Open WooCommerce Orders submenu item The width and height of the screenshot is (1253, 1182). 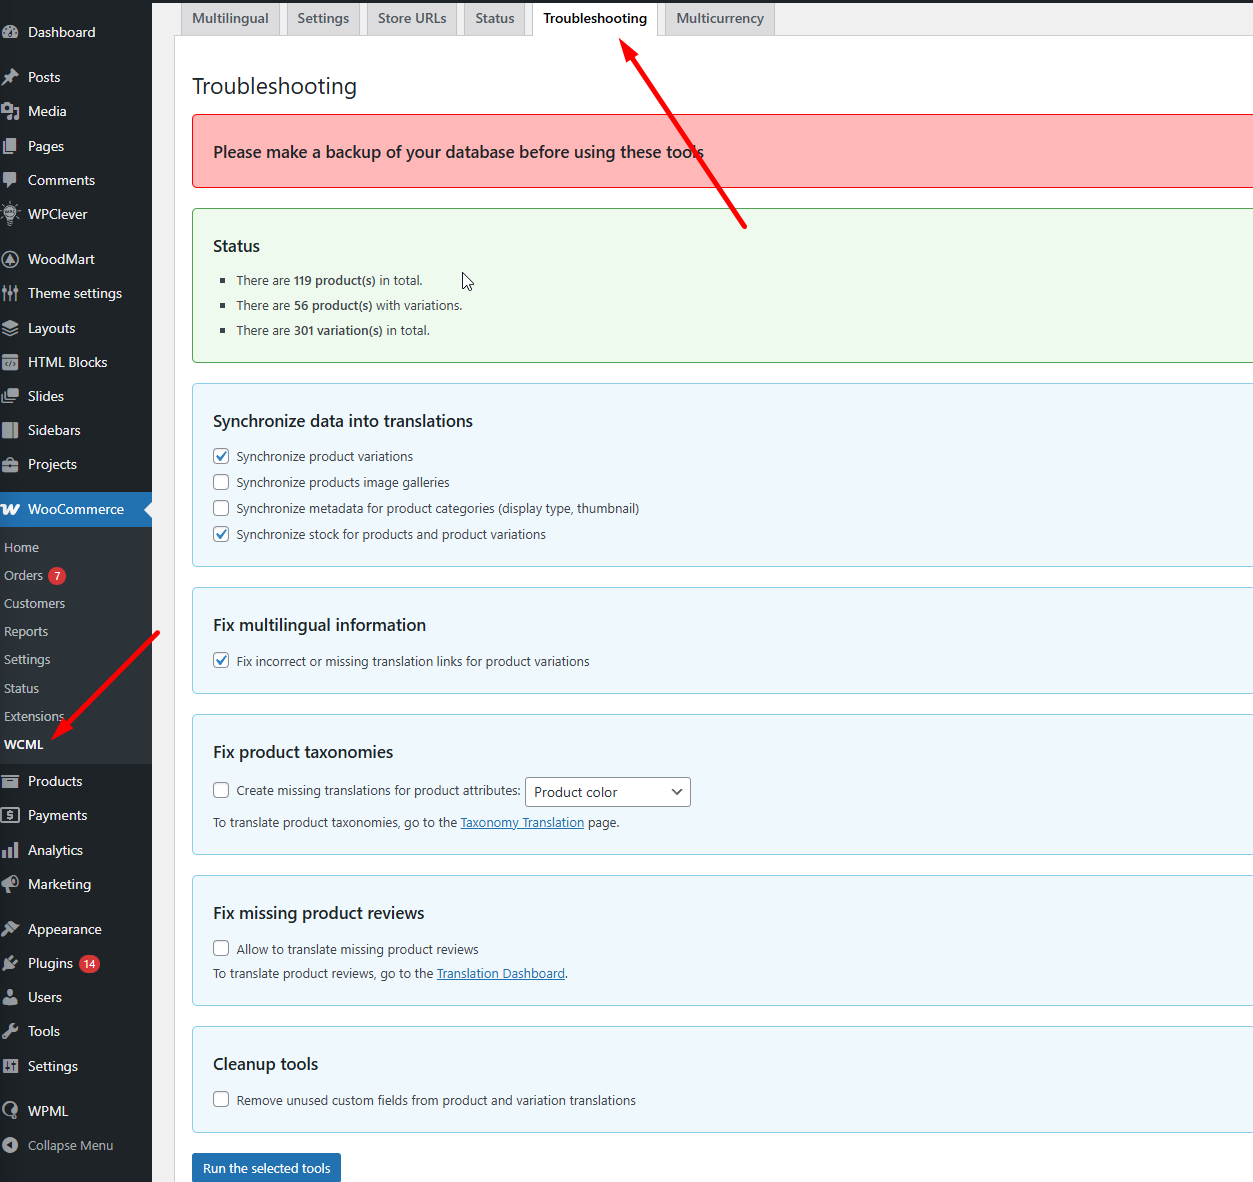(23, 575)
